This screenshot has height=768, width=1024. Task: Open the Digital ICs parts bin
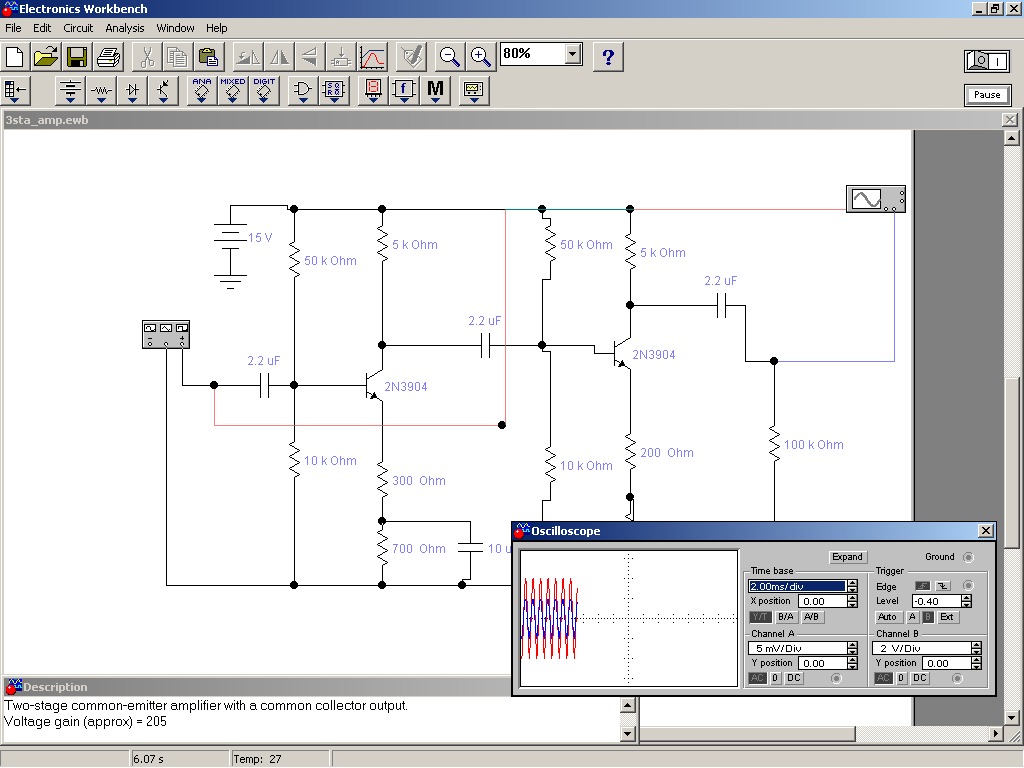pos(264,91)
